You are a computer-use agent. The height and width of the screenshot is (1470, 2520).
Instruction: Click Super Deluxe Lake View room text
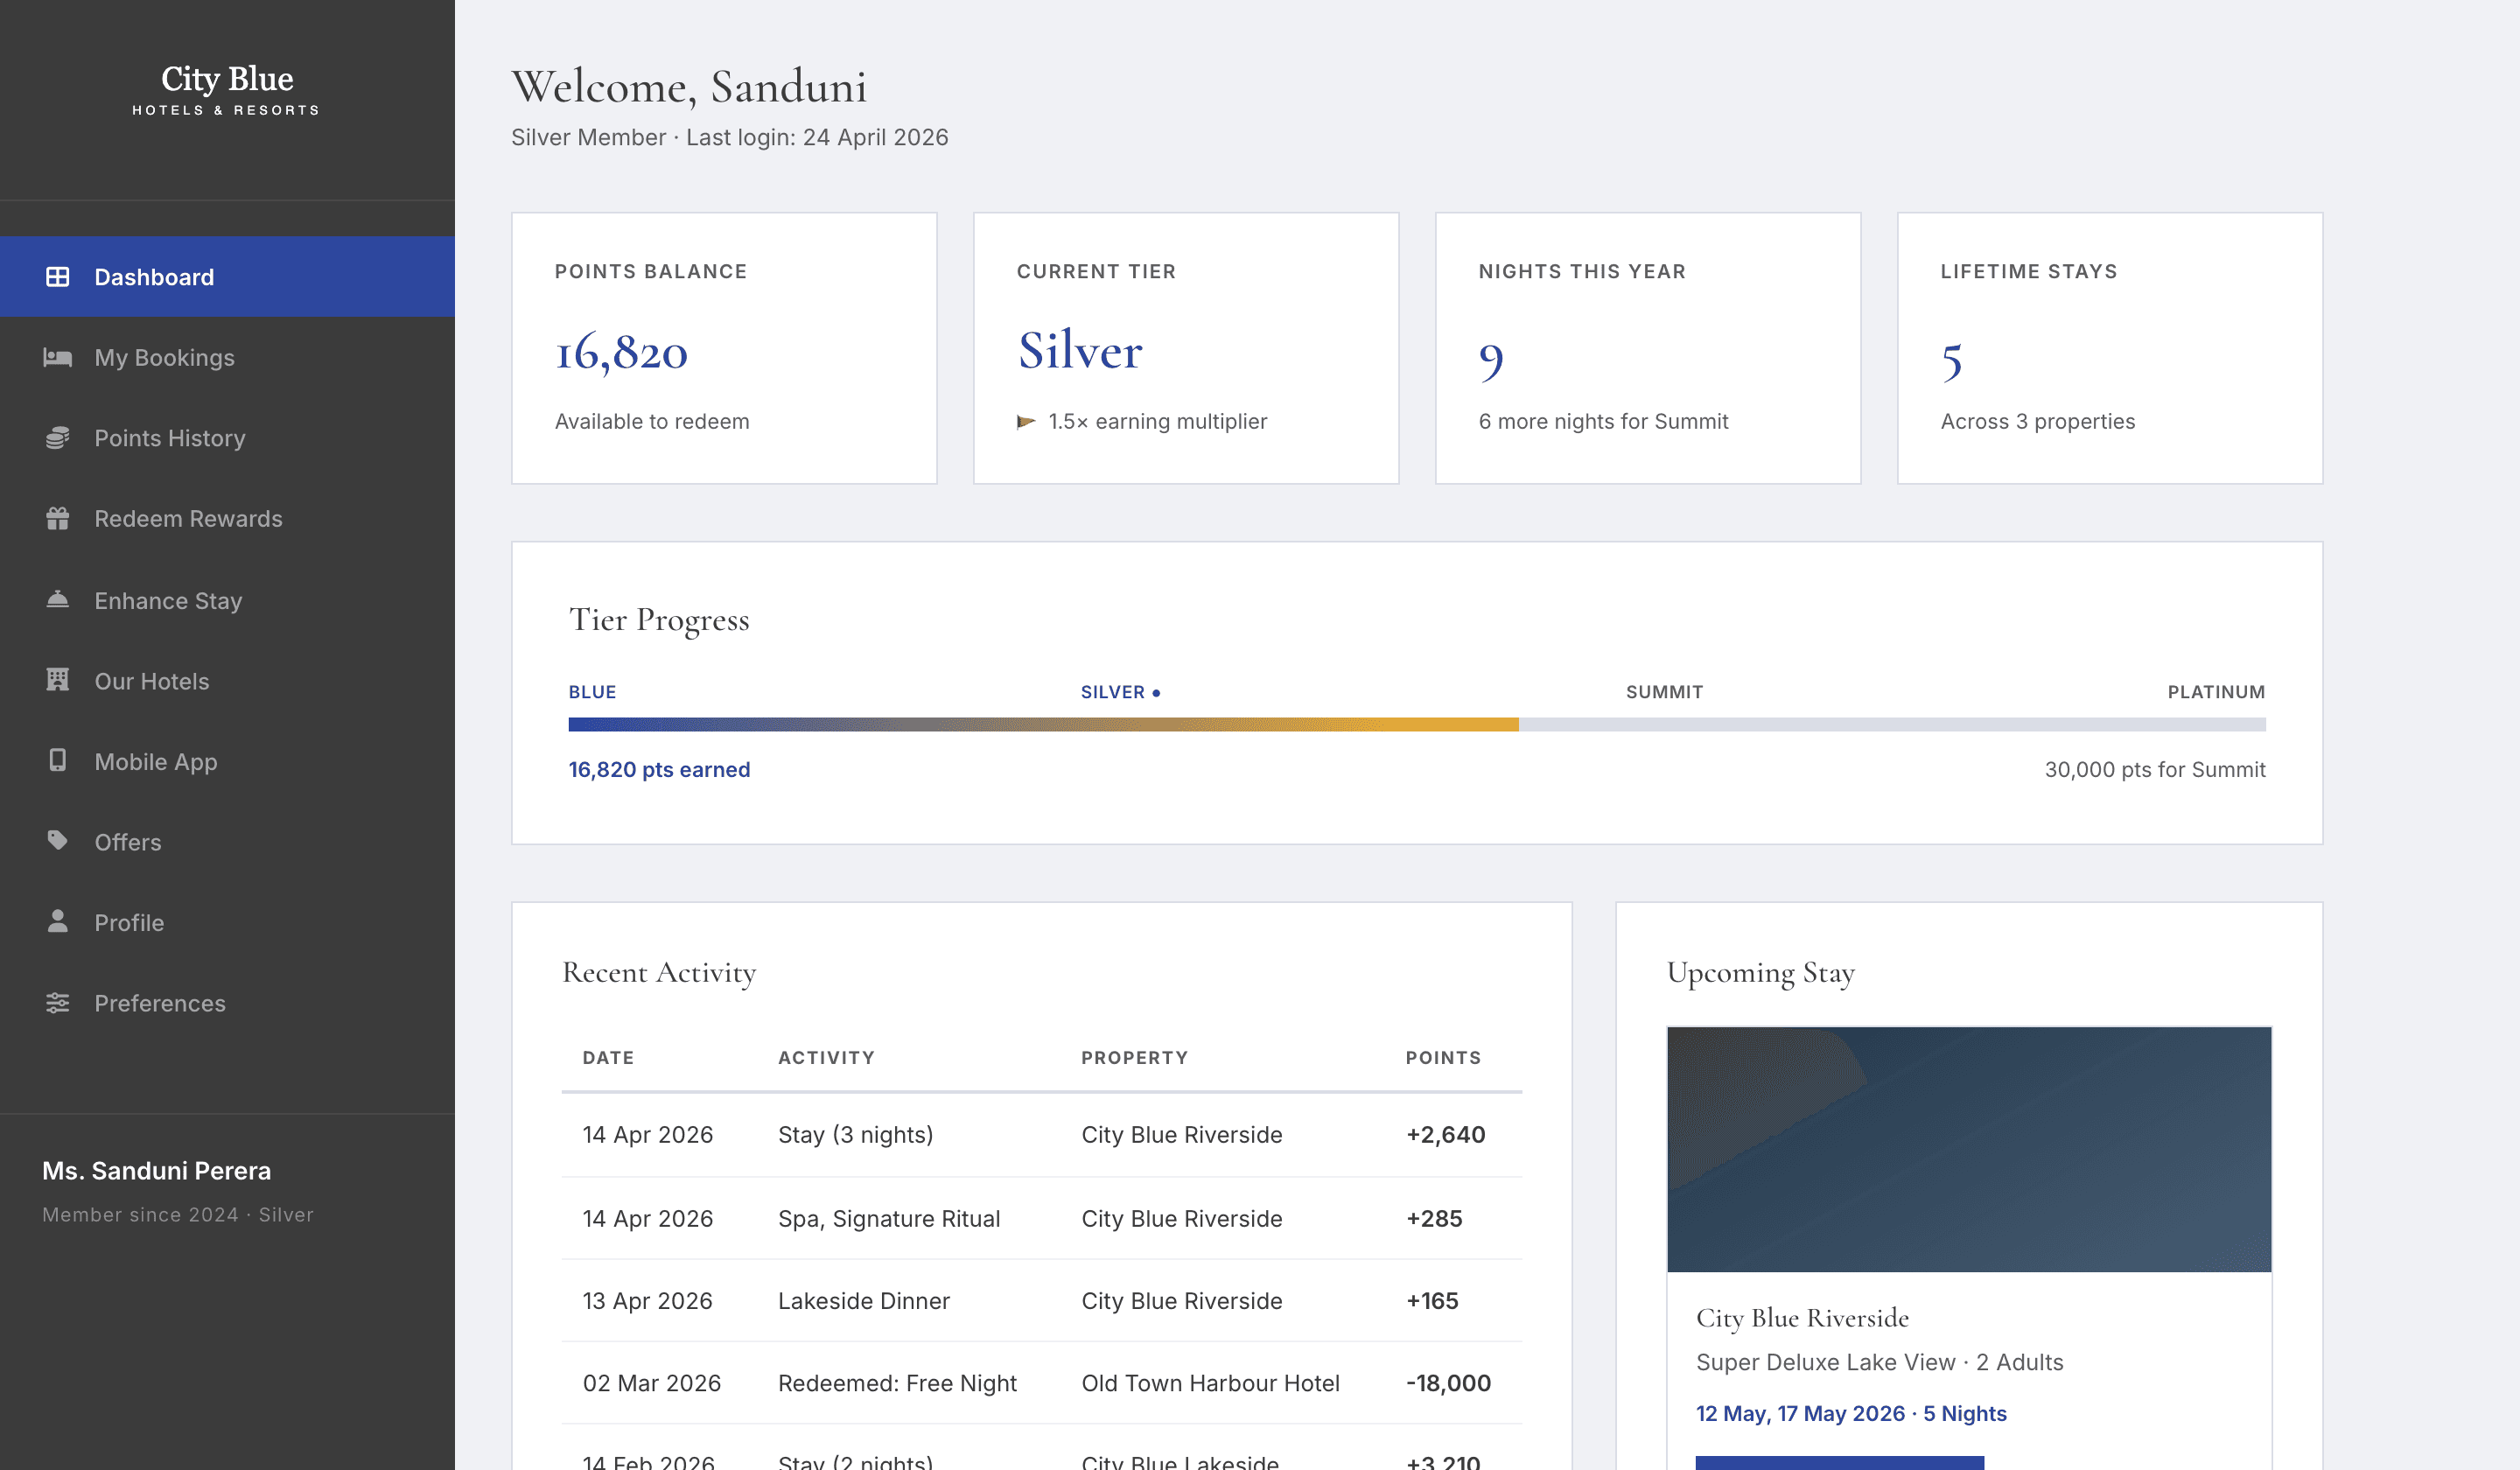click(x=1825, y=1362)
